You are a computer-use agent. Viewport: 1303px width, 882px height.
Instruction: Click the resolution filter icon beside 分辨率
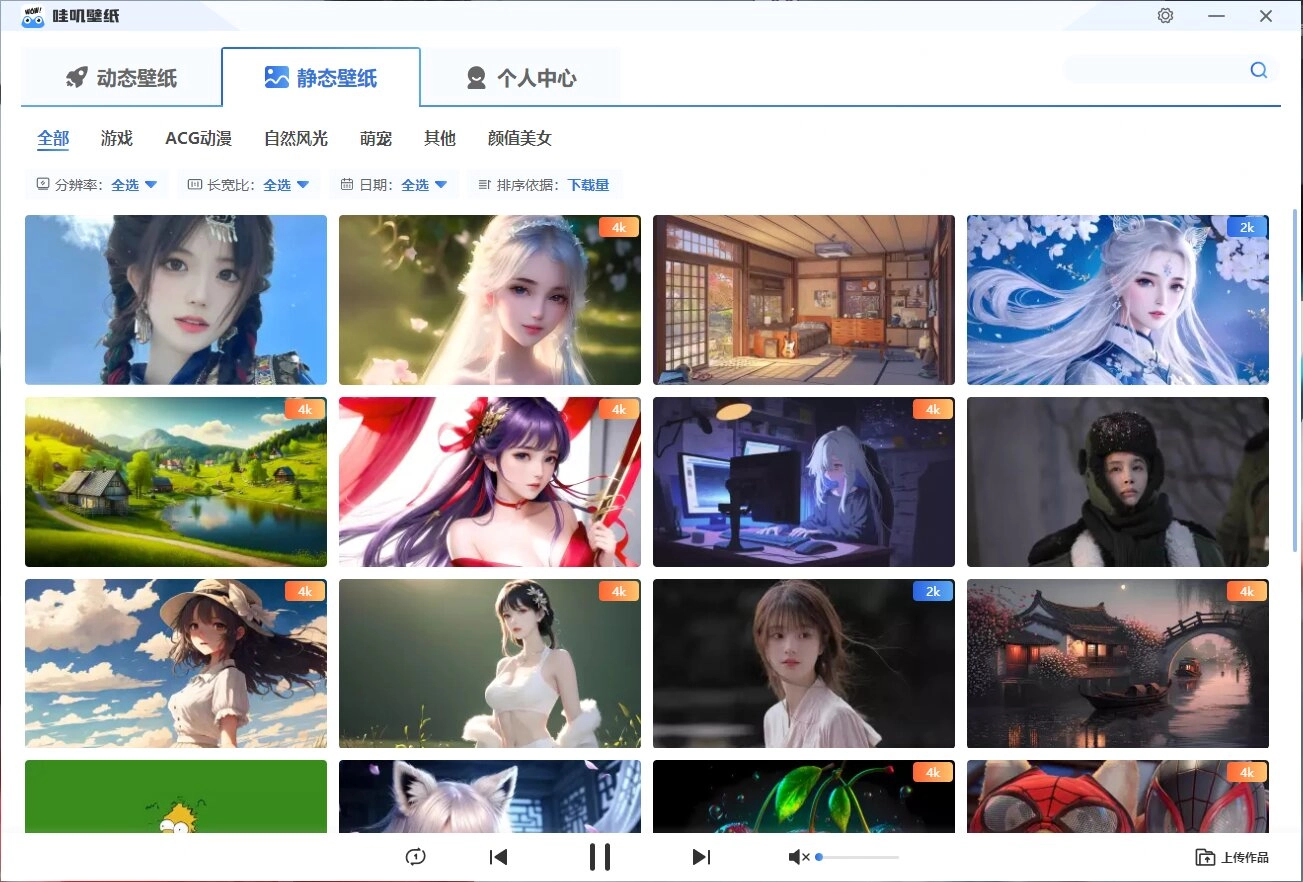point(41,184)
